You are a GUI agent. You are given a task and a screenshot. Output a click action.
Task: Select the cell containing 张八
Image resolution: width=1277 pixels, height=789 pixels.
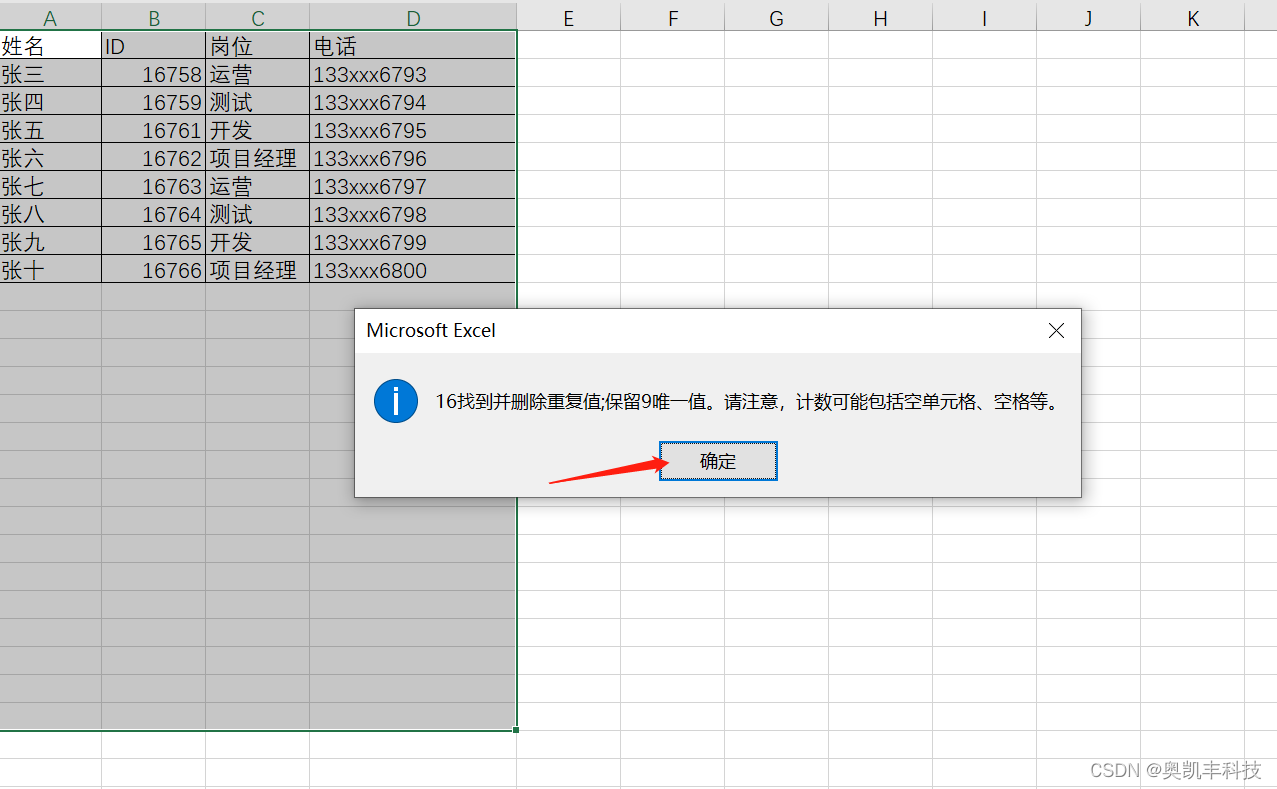click(50, 214)
